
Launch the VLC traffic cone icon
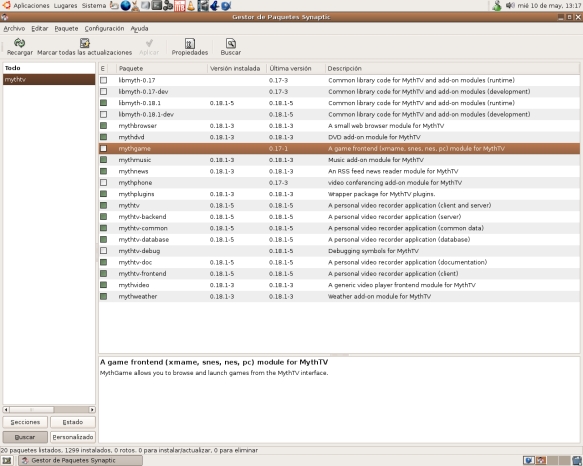pos(191,5)
